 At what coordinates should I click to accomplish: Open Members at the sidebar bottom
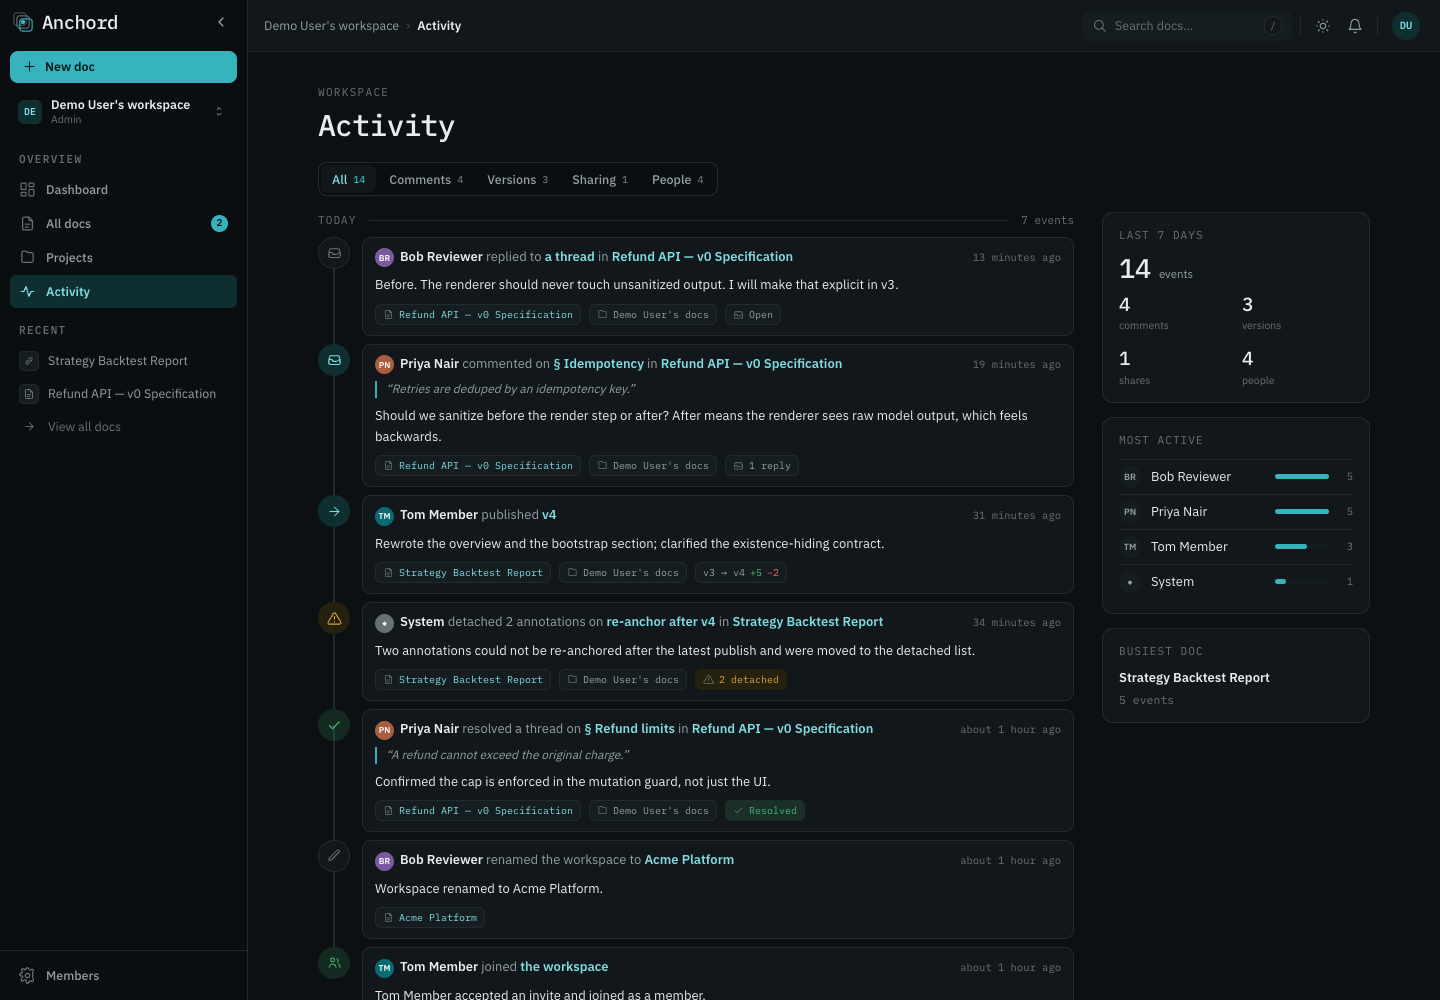click(x=123, y=976)
